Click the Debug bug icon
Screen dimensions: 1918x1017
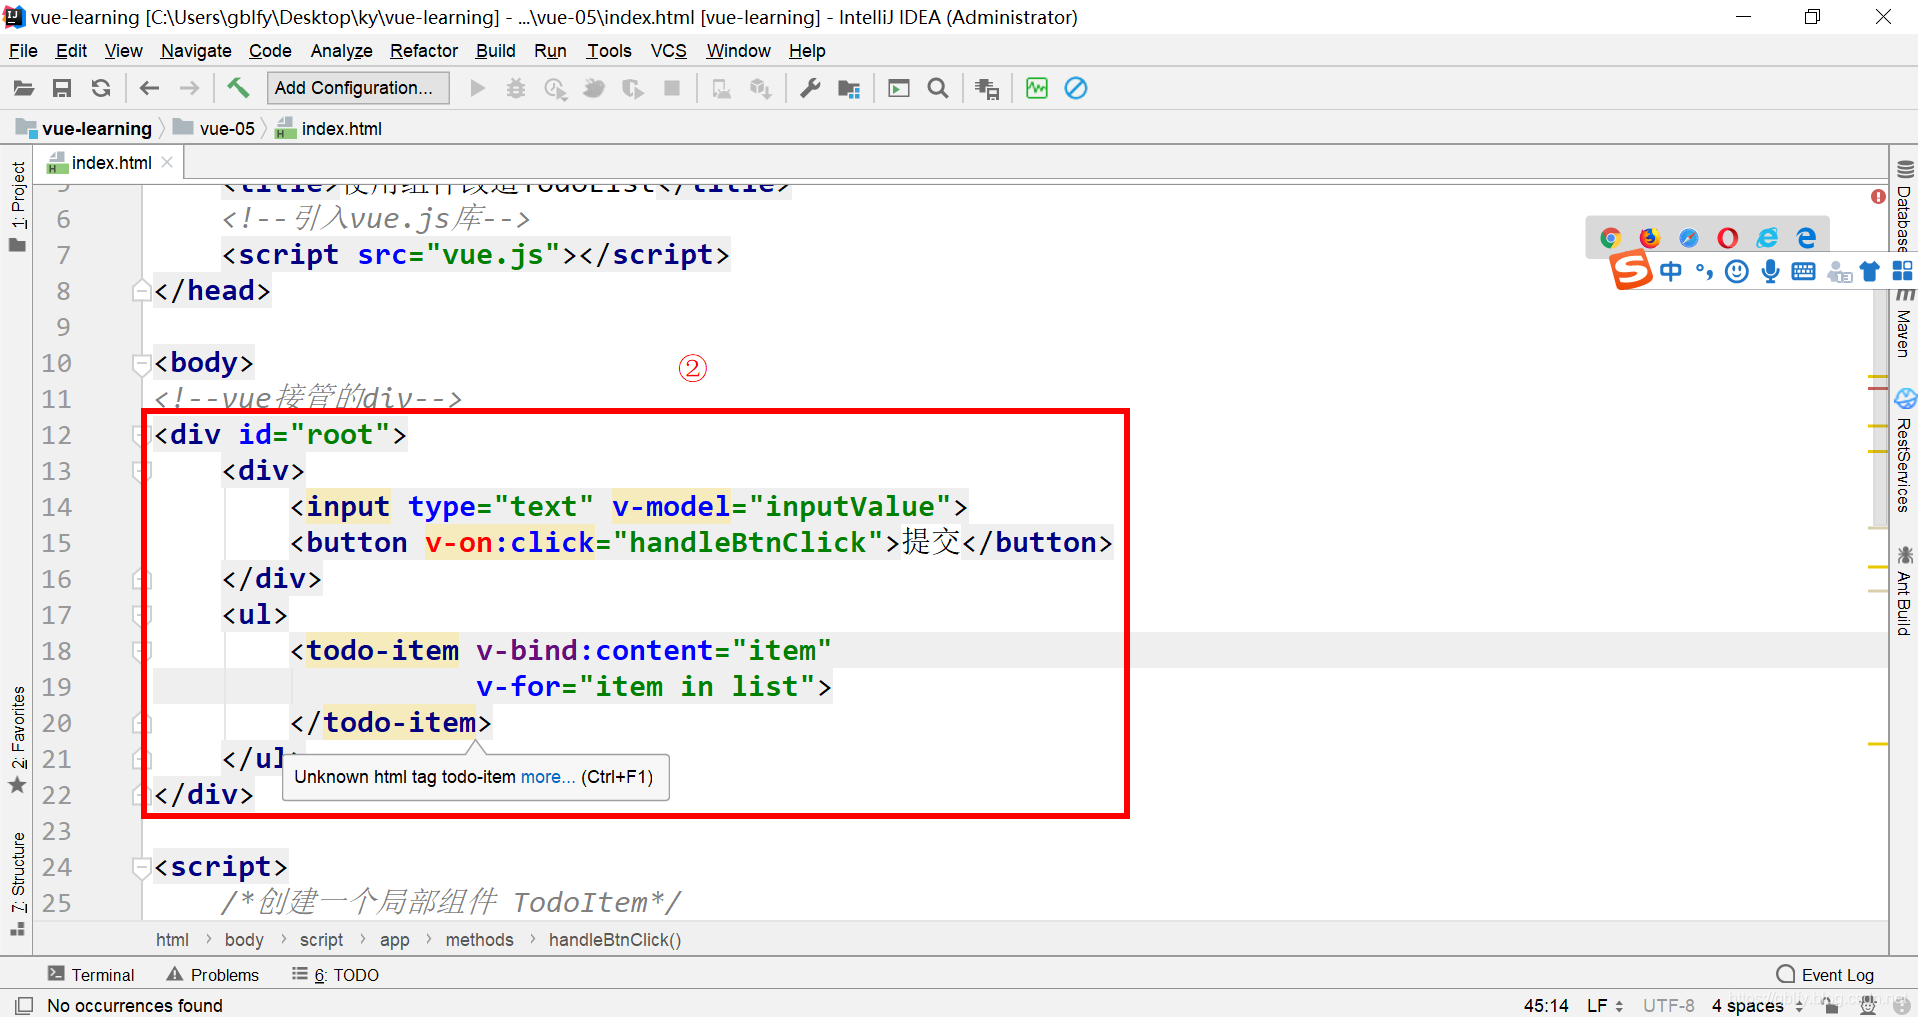(x=516, y=88)
